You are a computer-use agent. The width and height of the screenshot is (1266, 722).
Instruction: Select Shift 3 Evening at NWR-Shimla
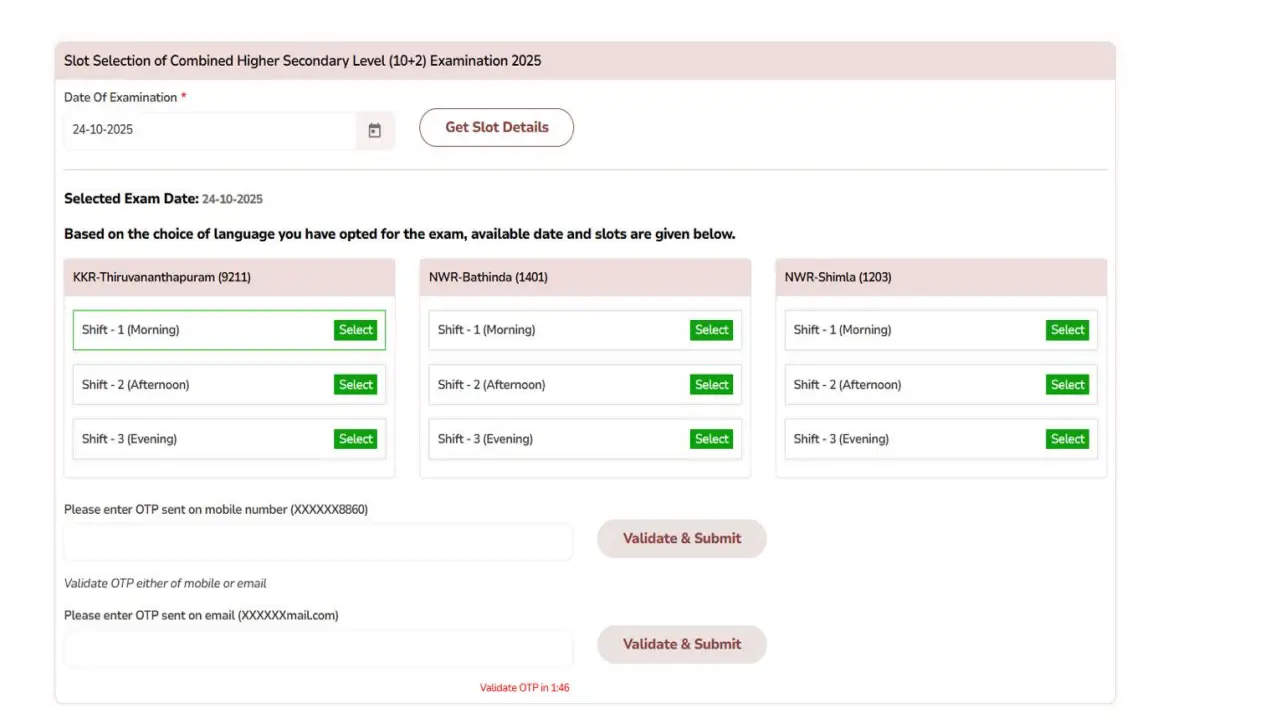point(1066,438)
